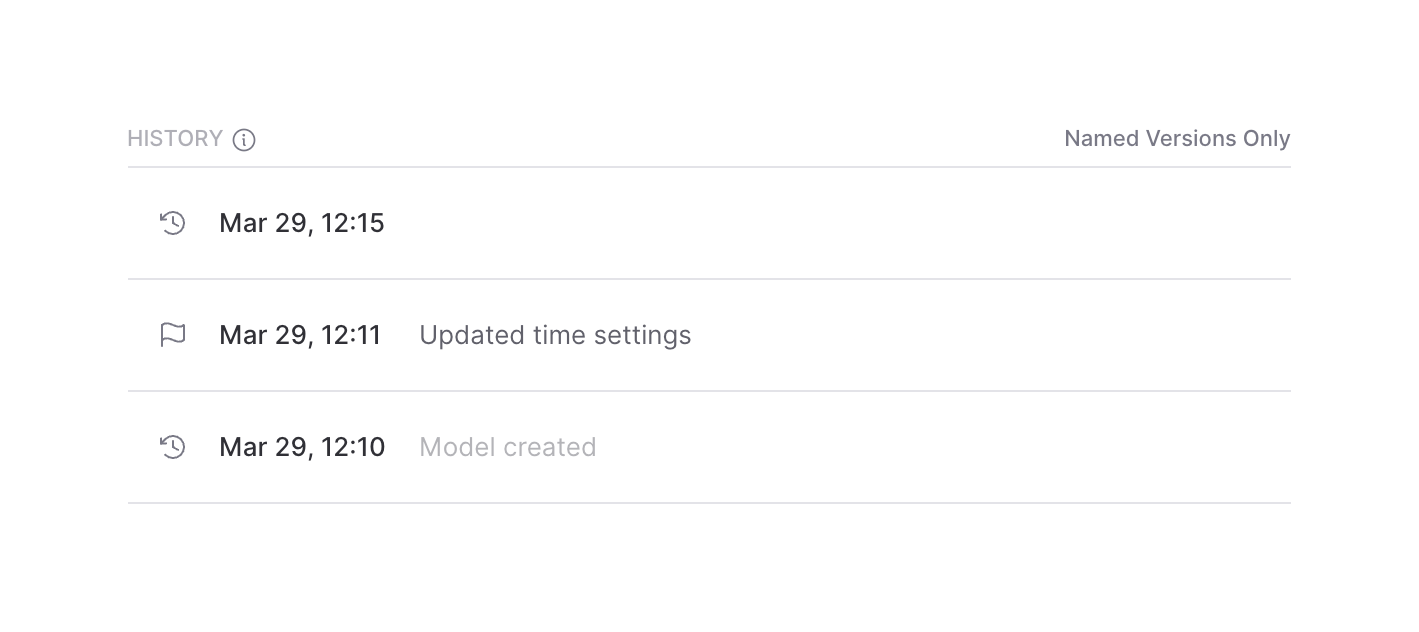The width and height of the screenshot is (1419, 632).
Task: Click the Model created label
Action: click(507, 447)
